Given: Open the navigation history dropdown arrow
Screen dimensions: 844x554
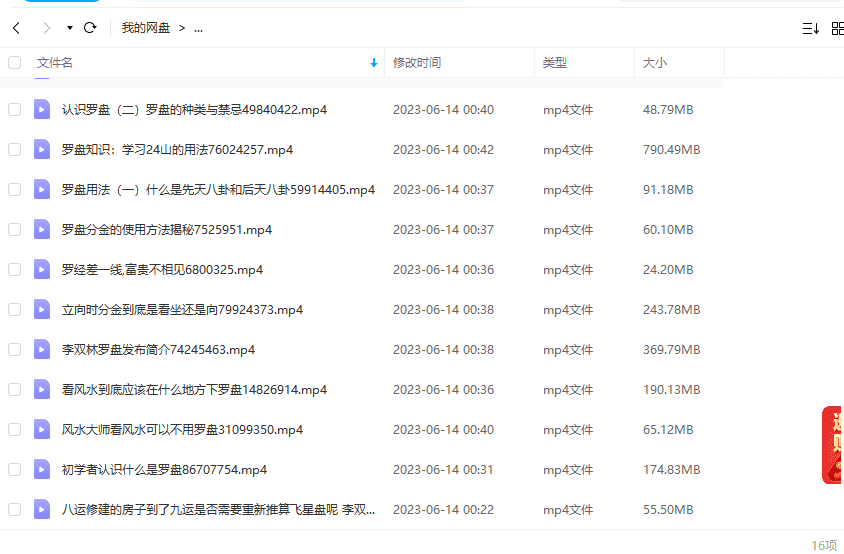Looking at the screenshot, I should coord(69,28).
